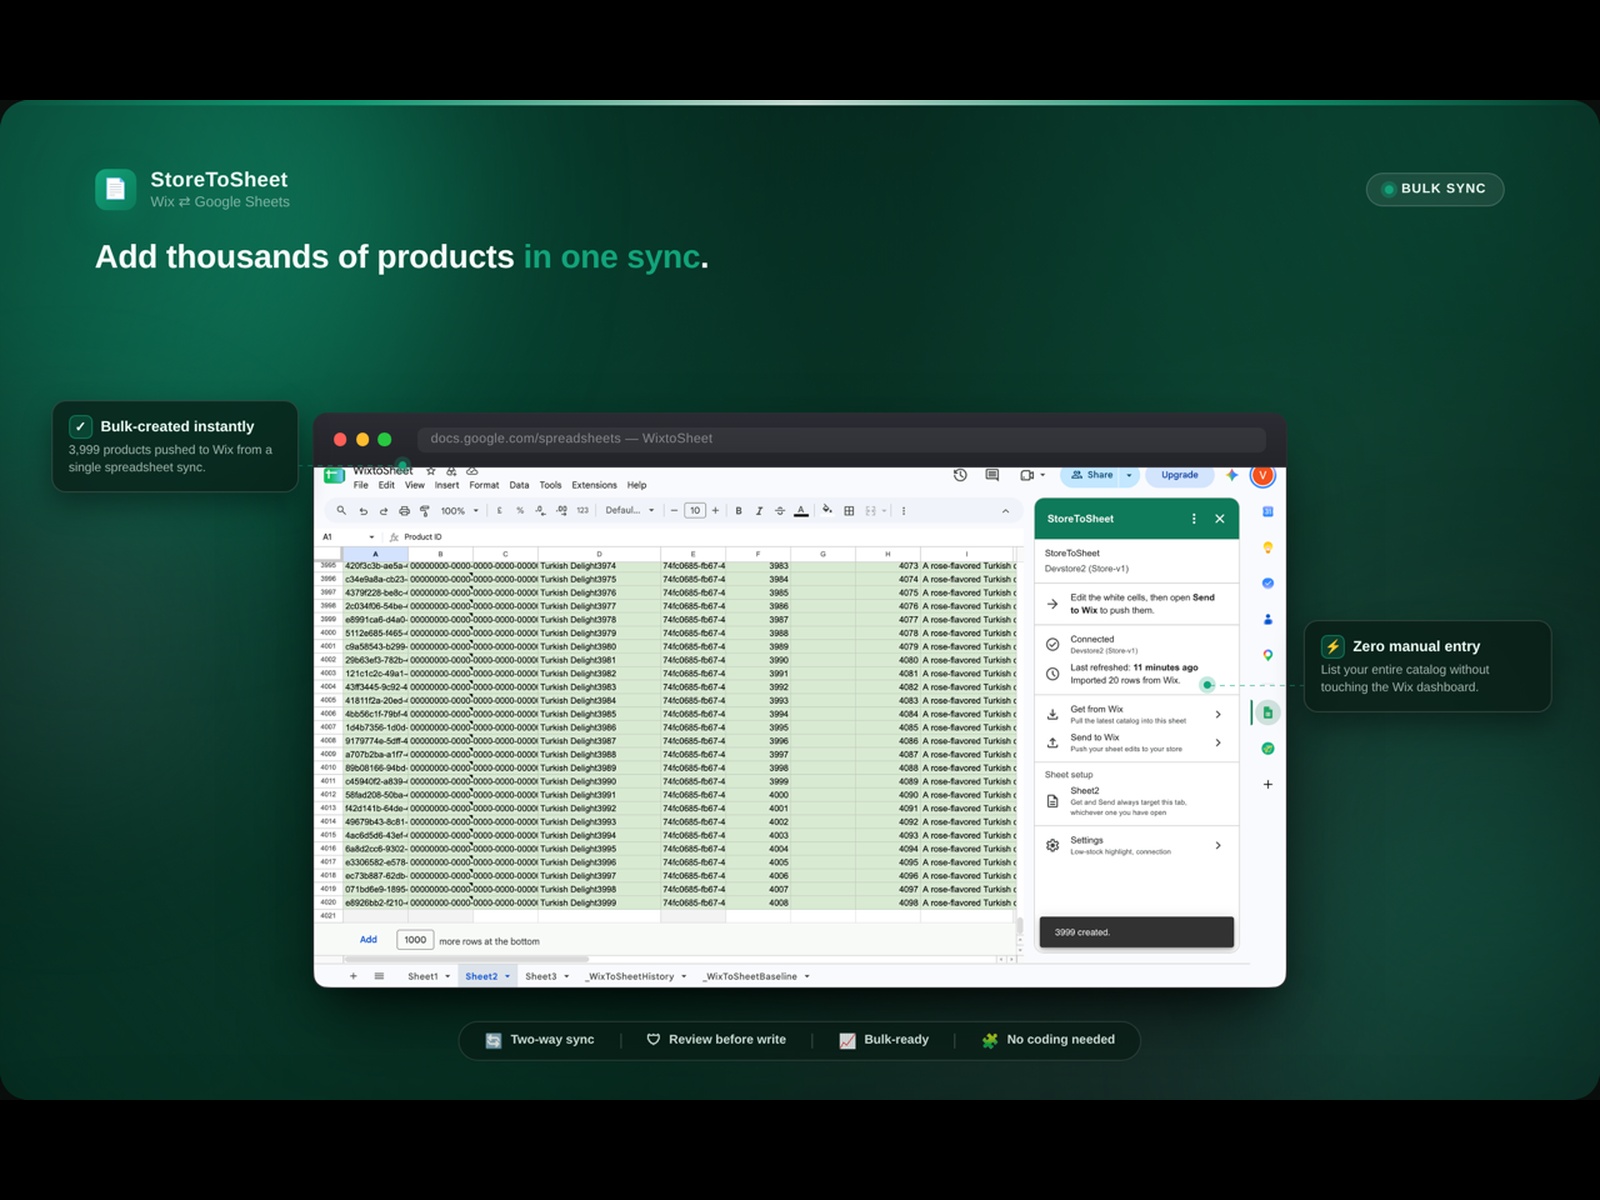Open the A1 name box dropdown
The width and height of the screenshot is (1600, 1200).
pyautogui.click(x=372, y=537)
